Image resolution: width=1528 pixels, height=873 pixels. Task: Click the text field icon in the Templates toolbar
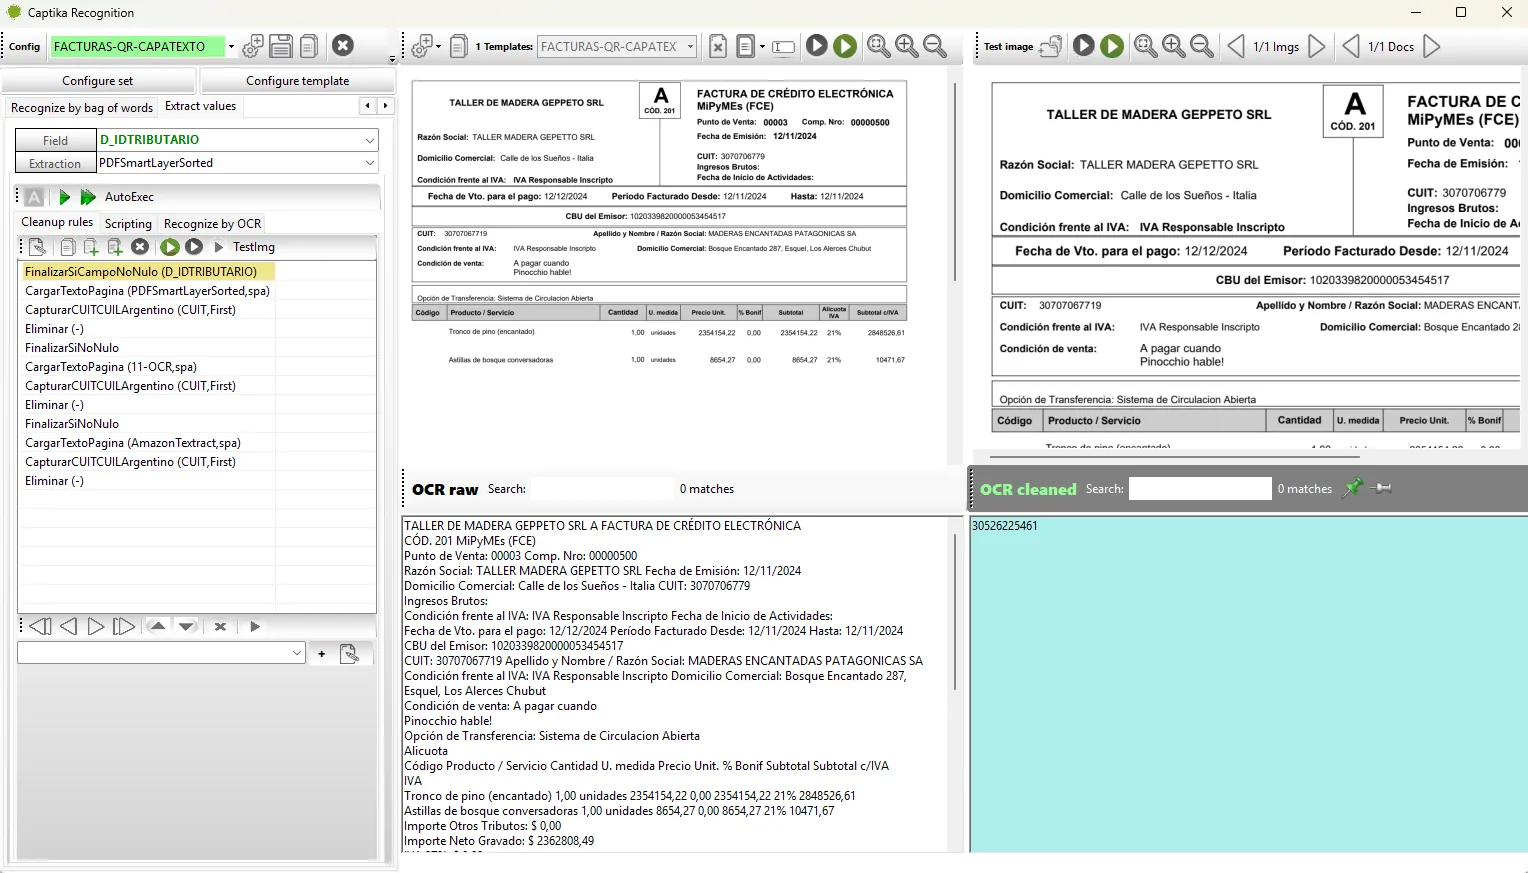pyautogui.click(x=784, y=47)
